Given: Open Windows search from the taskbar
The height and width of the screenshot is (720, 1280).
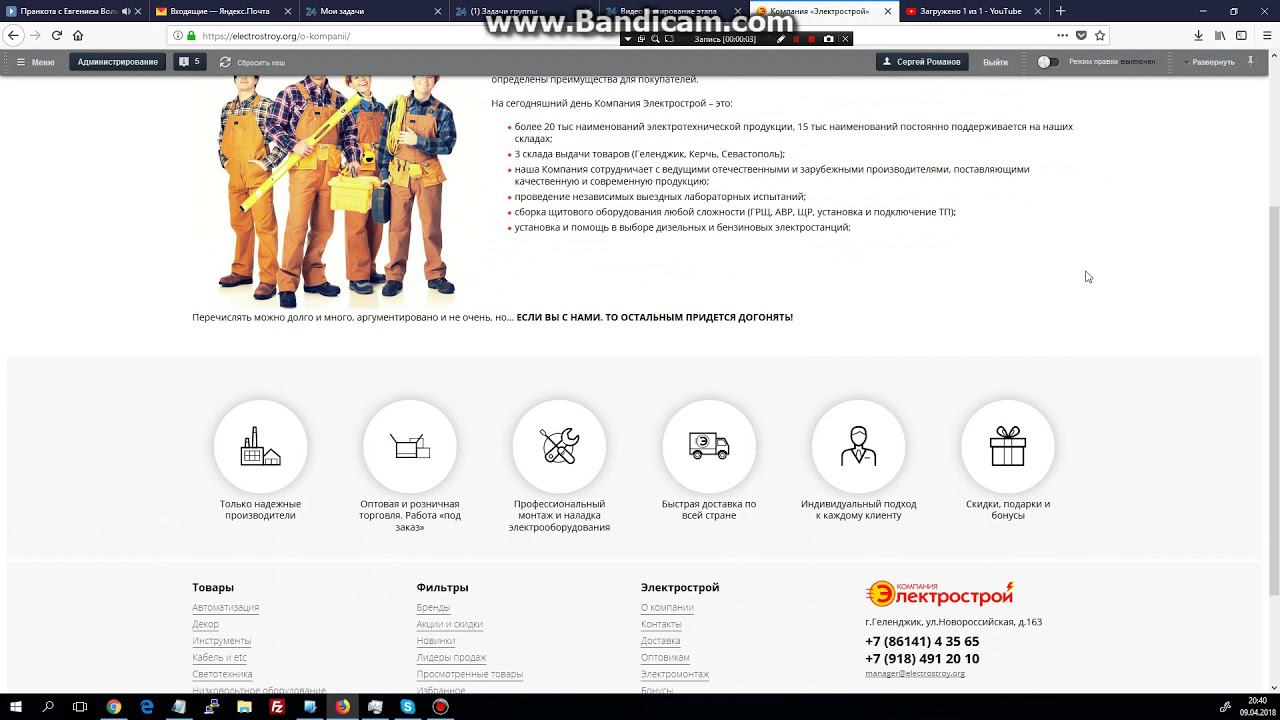Looking at the screenshot, I should pyautogui.click(x=48, y=706).
